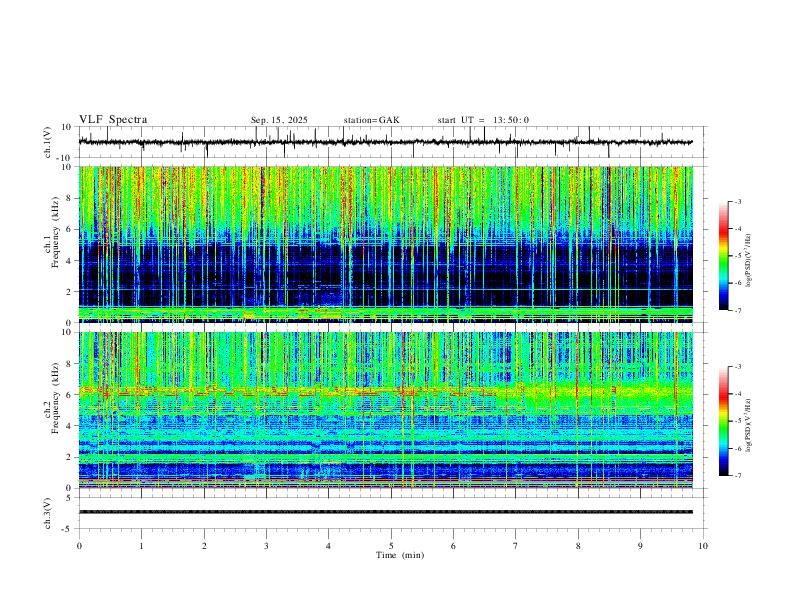Click the ch.1 voltage waveform trace
Image resolution: width=792 pixels, height=612 pixels.
(x=385, y=142)
